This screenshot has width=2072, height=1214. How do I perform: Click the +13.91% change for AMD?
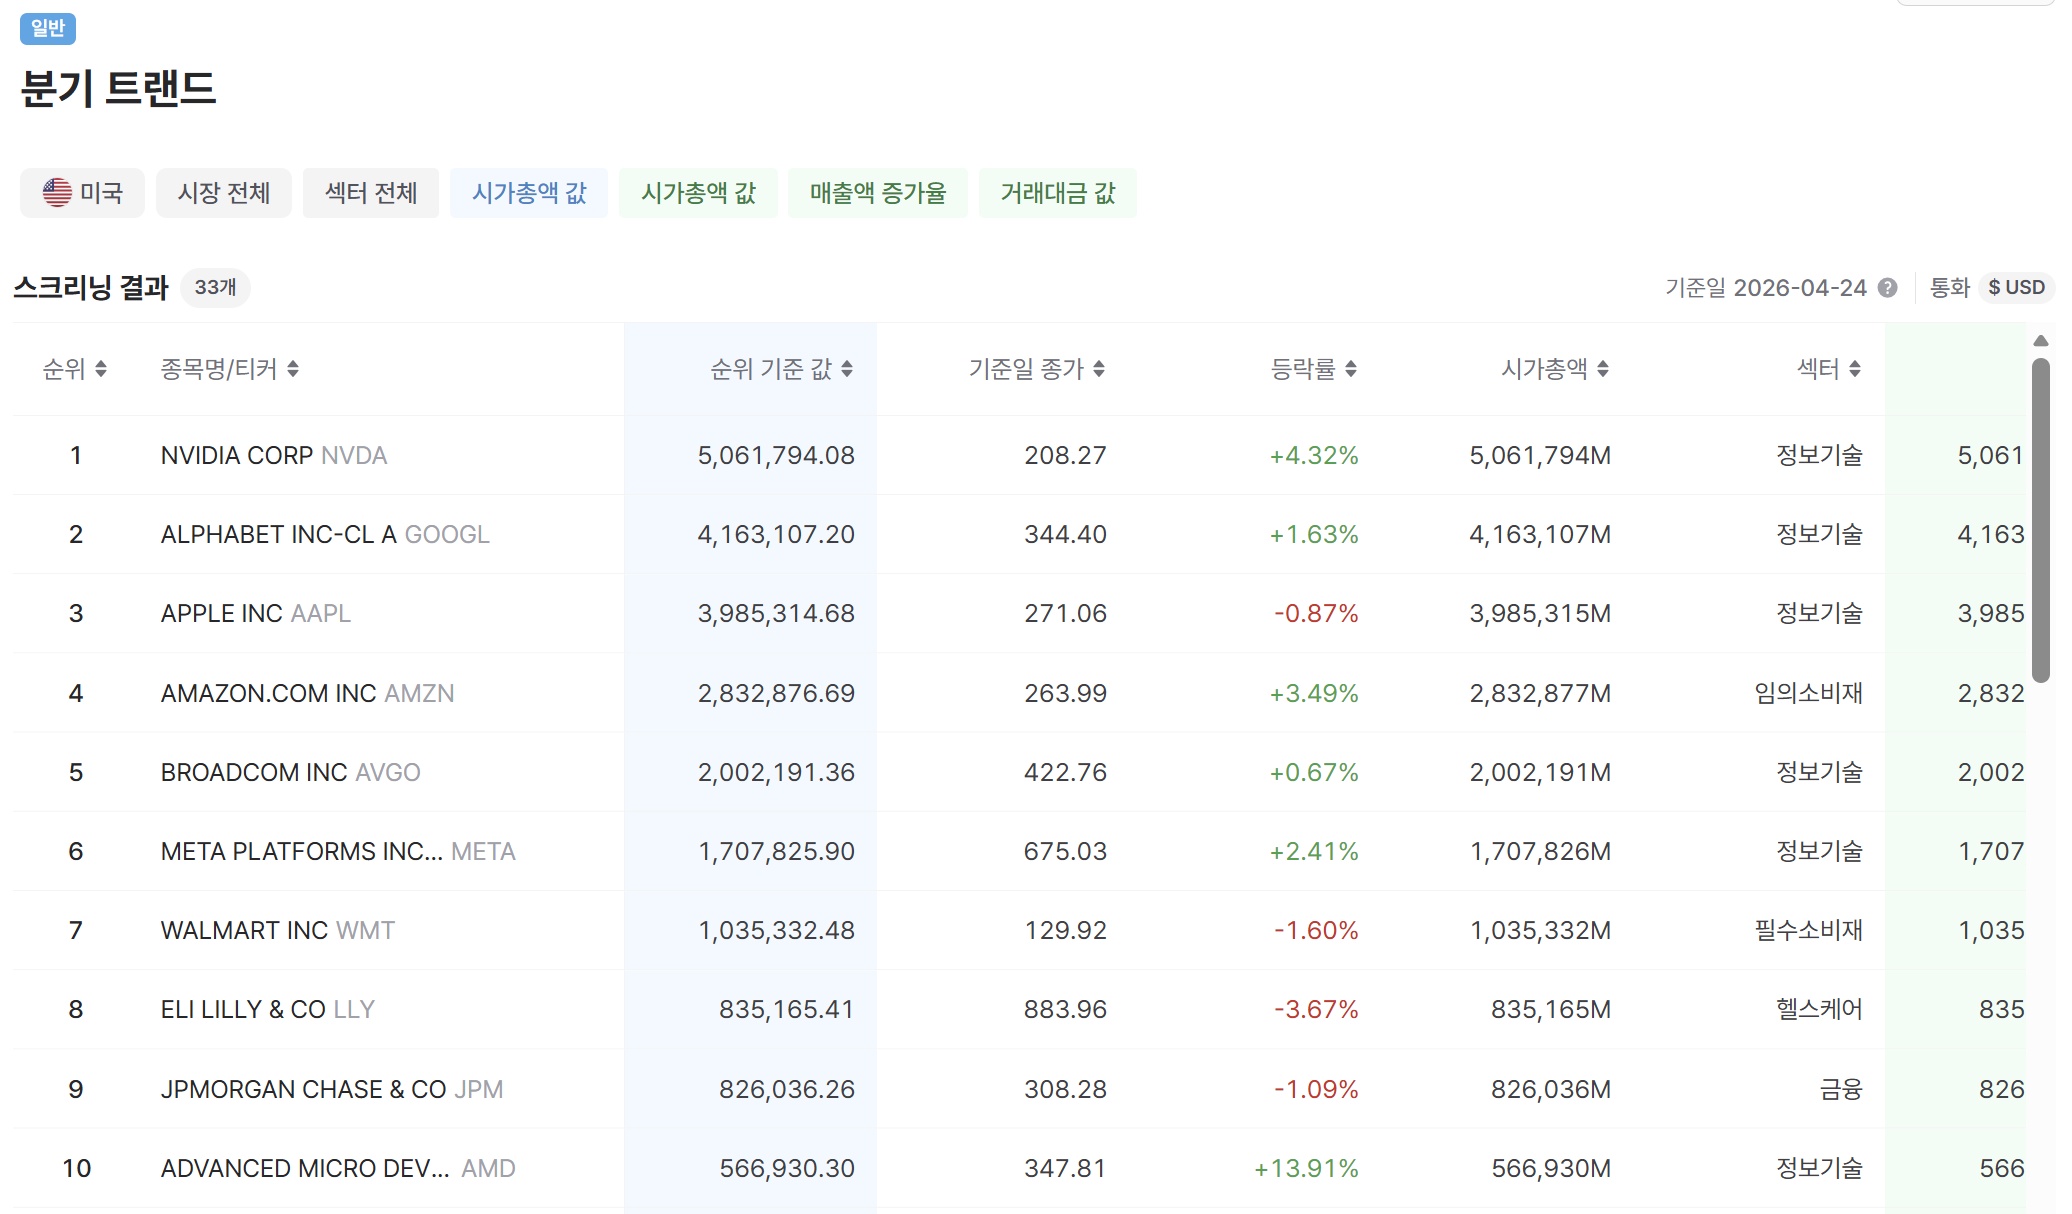point(1306,1168)
